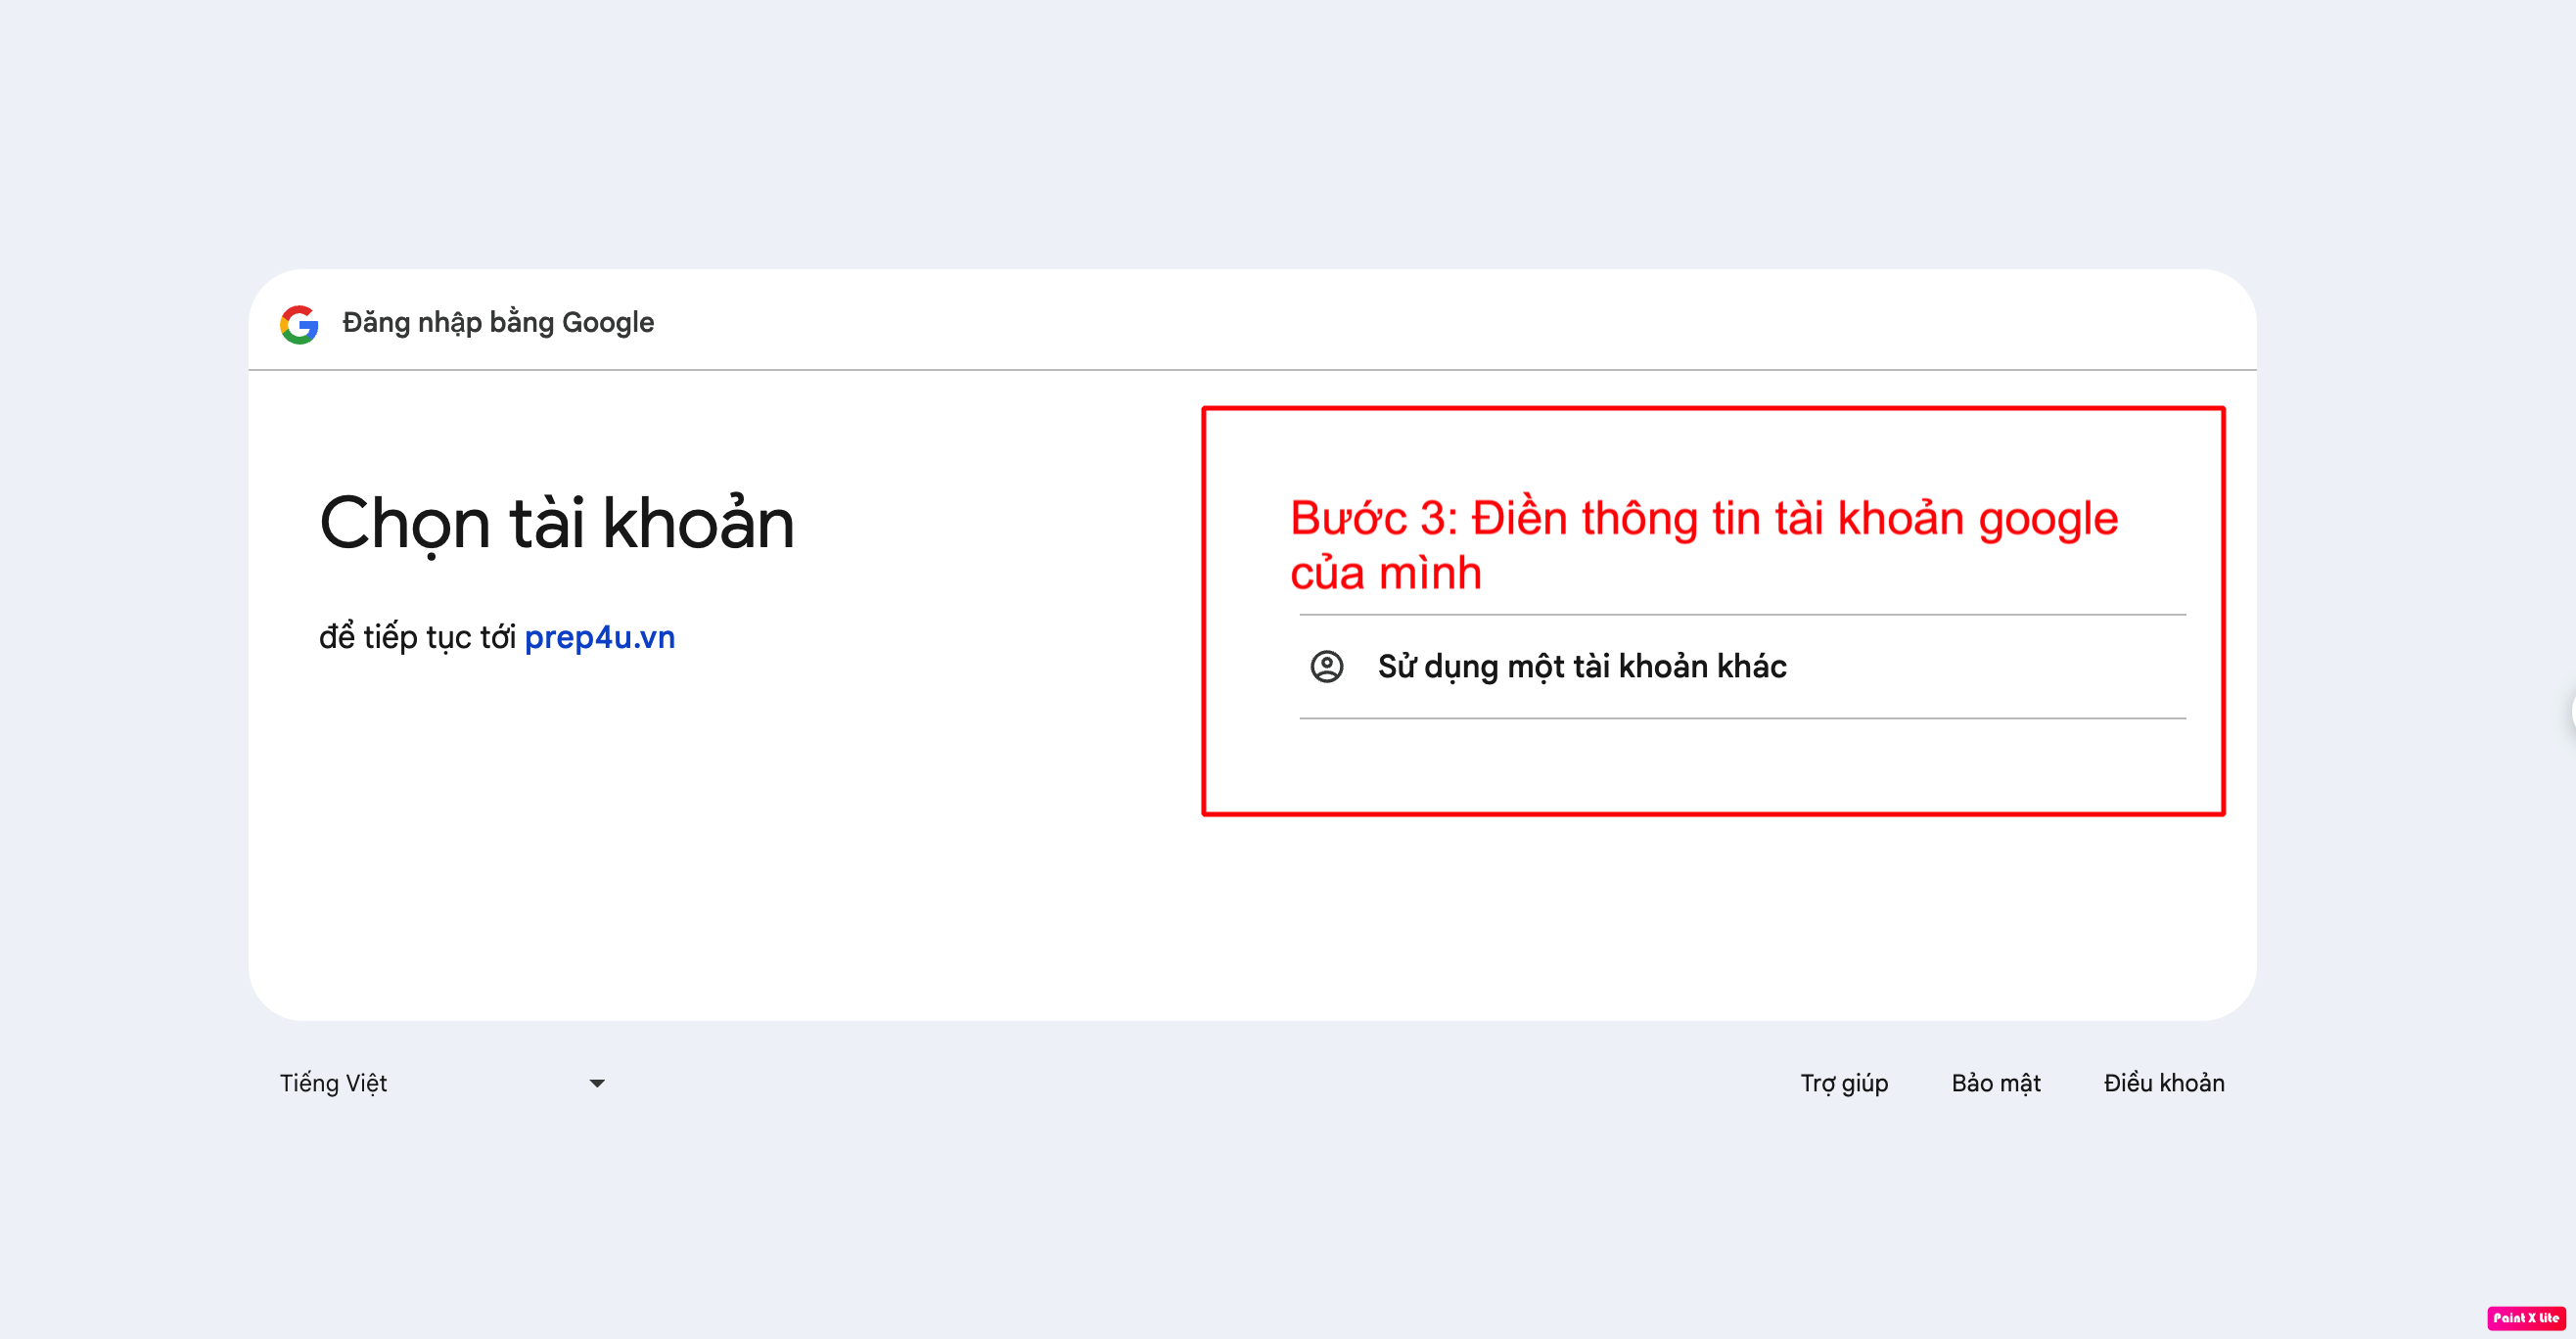The image size is (2576, 1339).
Task: Choose Sử dụng một tài khoản khác
Action: pyautogui.click(x=1742, y=666)
